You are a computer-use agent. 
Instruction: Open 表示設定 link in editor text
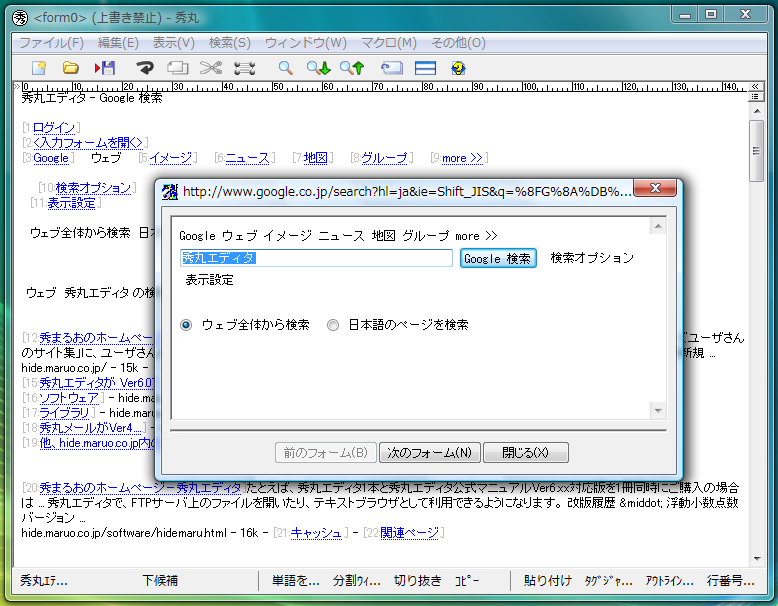(71, 202)
